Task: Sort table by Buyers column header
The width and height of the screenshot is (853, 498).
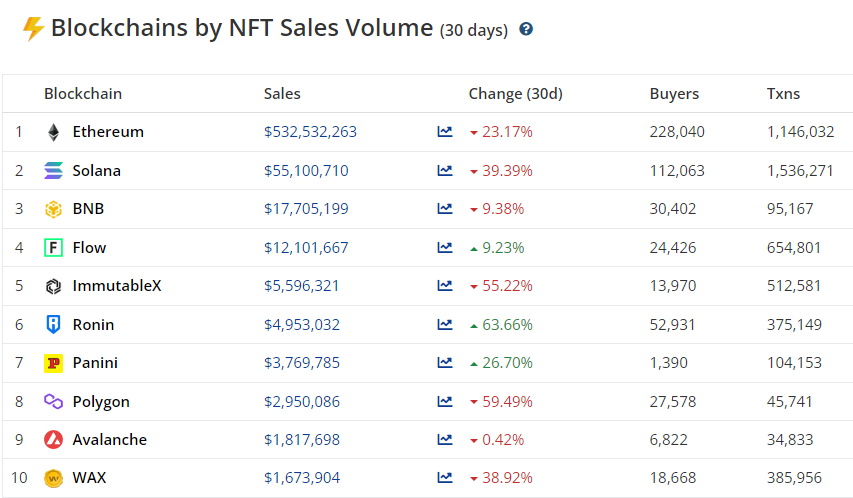Action: pos(674,94)
